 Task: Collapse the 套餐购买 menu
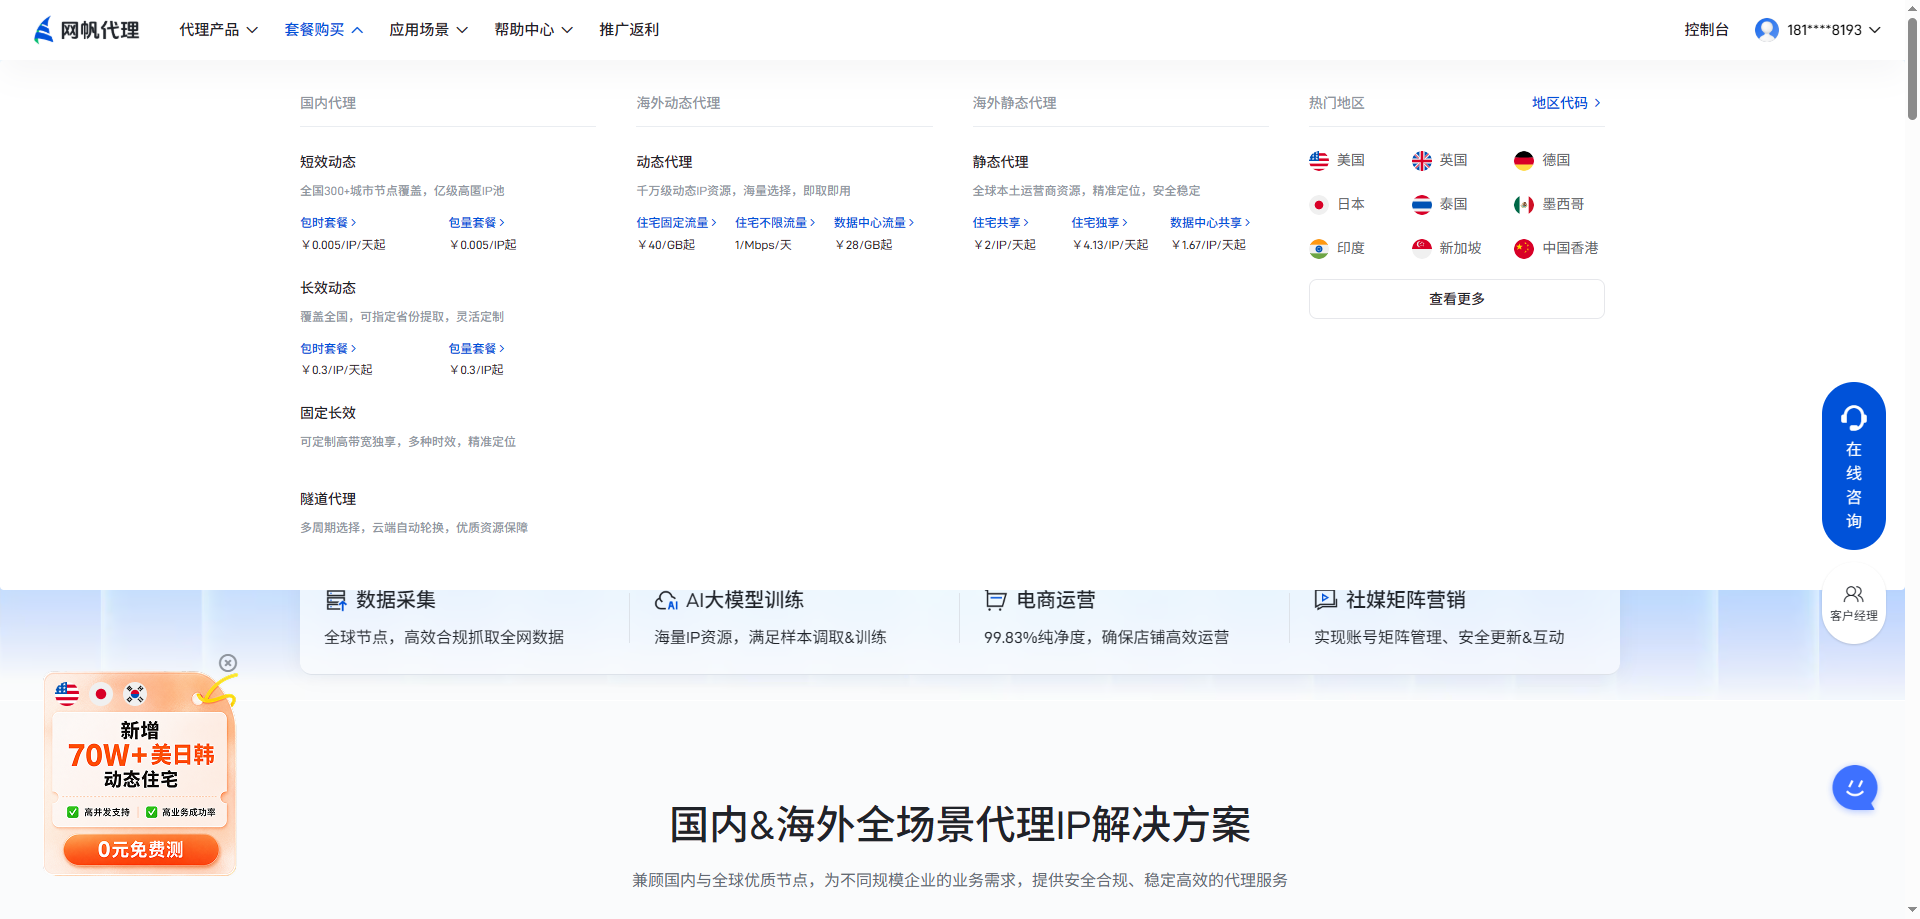tap(324, 30)
